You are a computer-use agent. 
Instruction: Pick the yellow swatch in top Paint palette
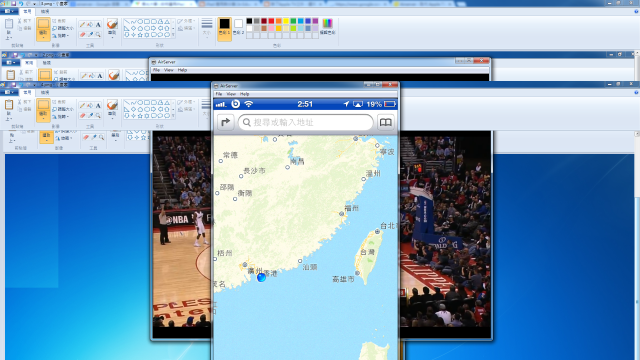click(286, 21)
